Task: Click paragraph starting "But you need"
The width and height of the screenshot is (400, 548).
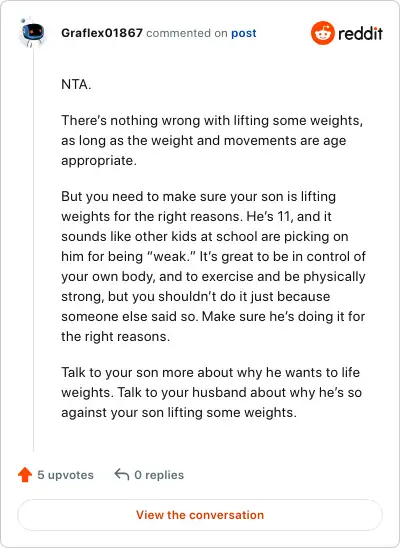Action: tap(213, 266)
